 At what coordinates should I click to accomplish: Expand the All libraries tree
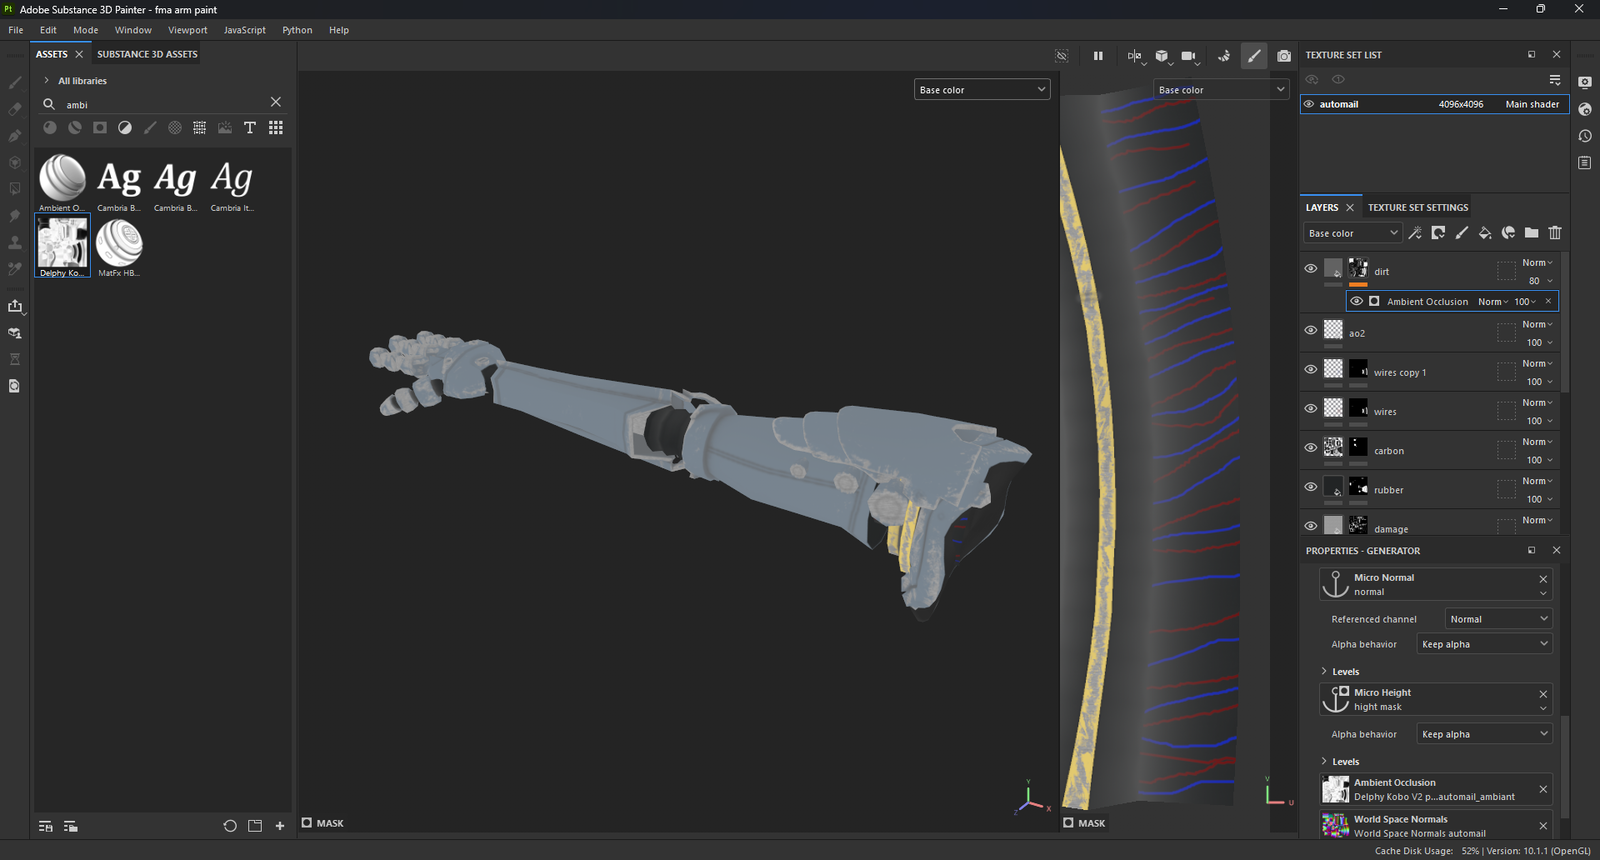click(x=46, y=81)
